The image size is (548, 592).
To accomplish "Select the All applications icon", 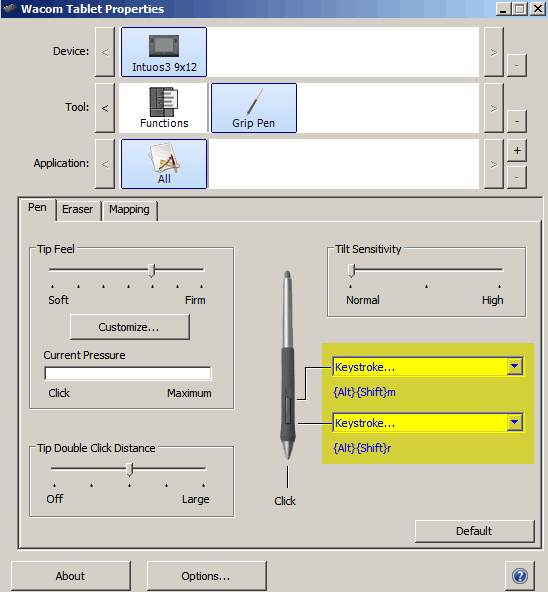I will 164,164.
